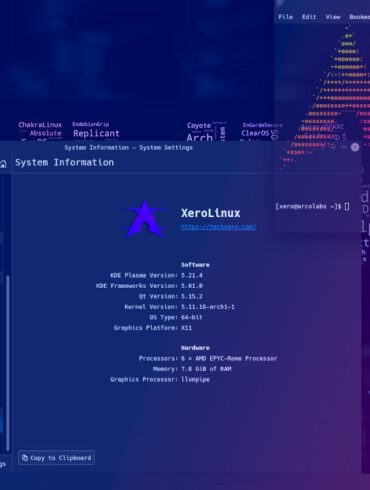Click the XeroLinux distribution name
Image resolution: width=370 pixels, height=490 pixels.
click(x=210, y=213)
